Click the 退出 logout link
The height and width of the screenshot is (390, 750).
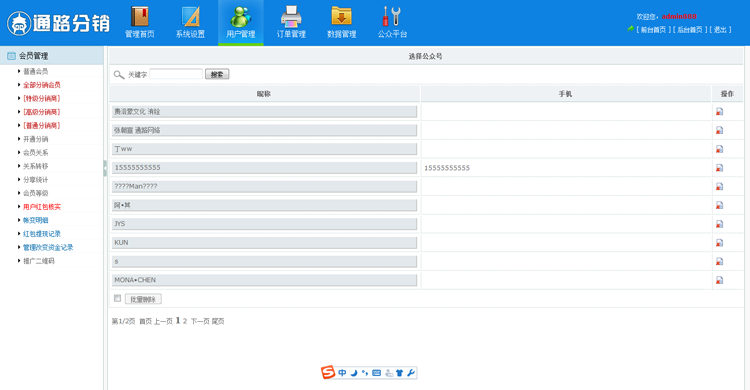point(720,30)
